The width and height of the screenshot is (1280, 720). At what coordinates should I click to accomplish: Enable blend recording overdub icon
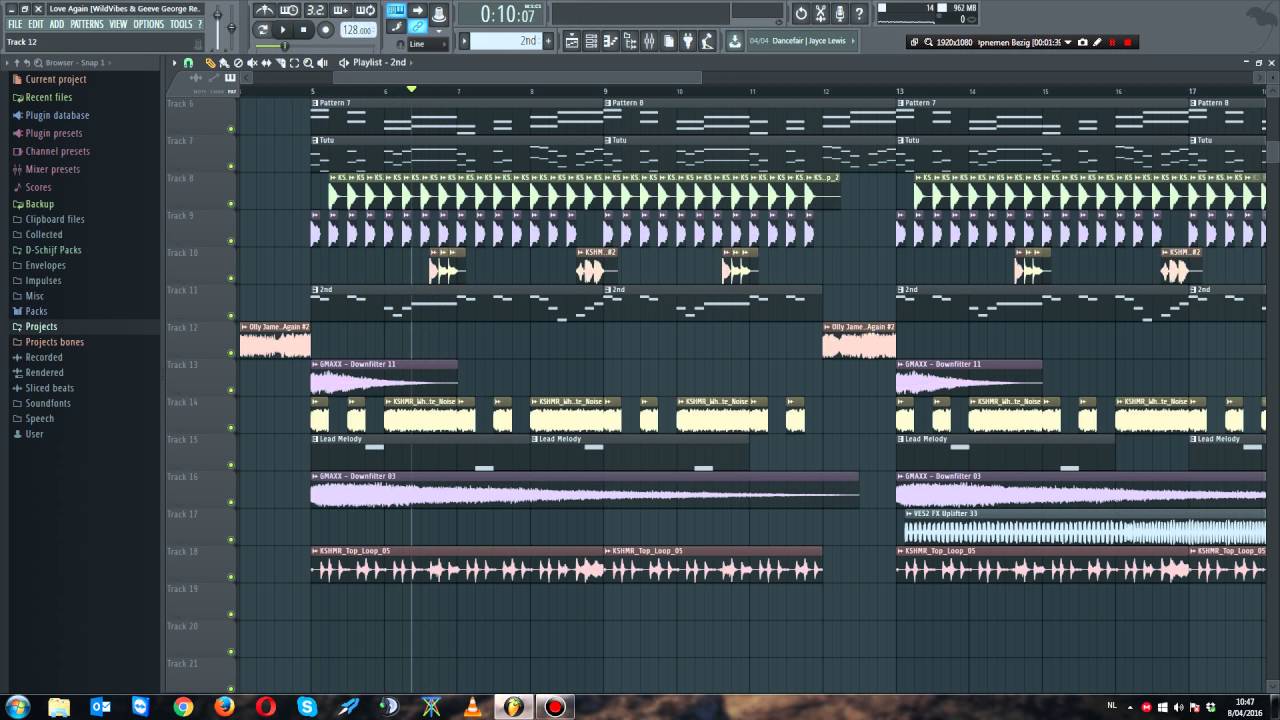pyautogui.click(x=340, y=11)
